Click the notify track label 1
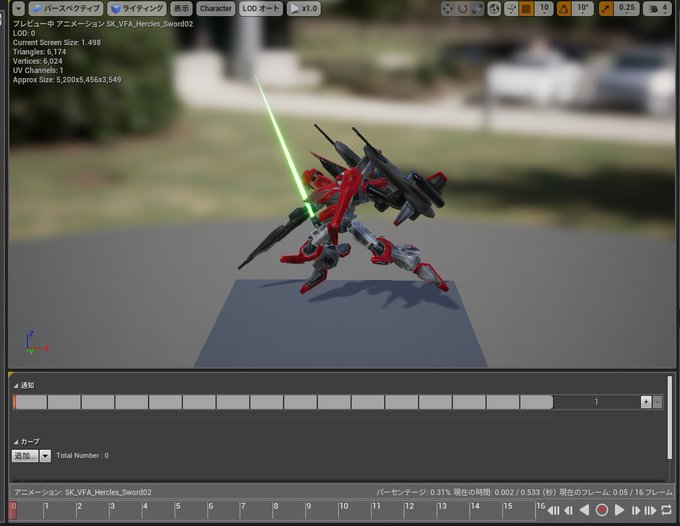This screenshot has height=526, width=680. 596,402
